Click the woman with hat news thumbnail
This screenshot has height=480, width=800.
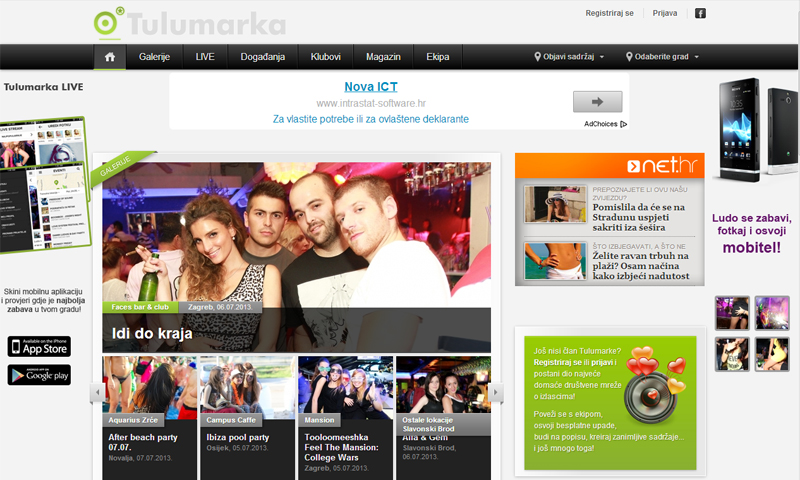click(555, 204)
